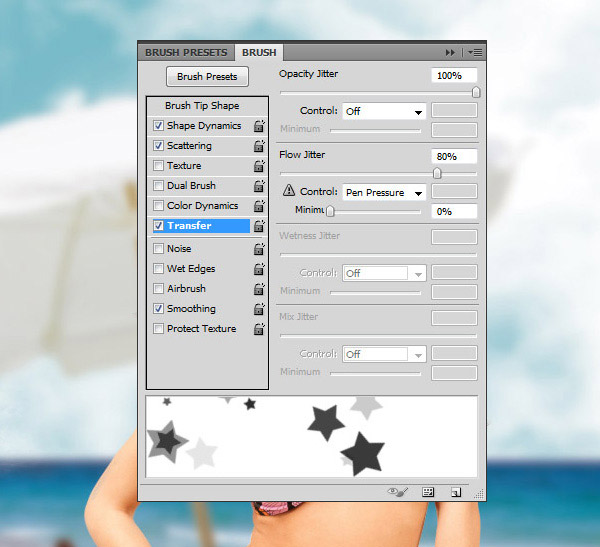
Task: Click the star brush stroke preview
Action: [x=312, y=436]
